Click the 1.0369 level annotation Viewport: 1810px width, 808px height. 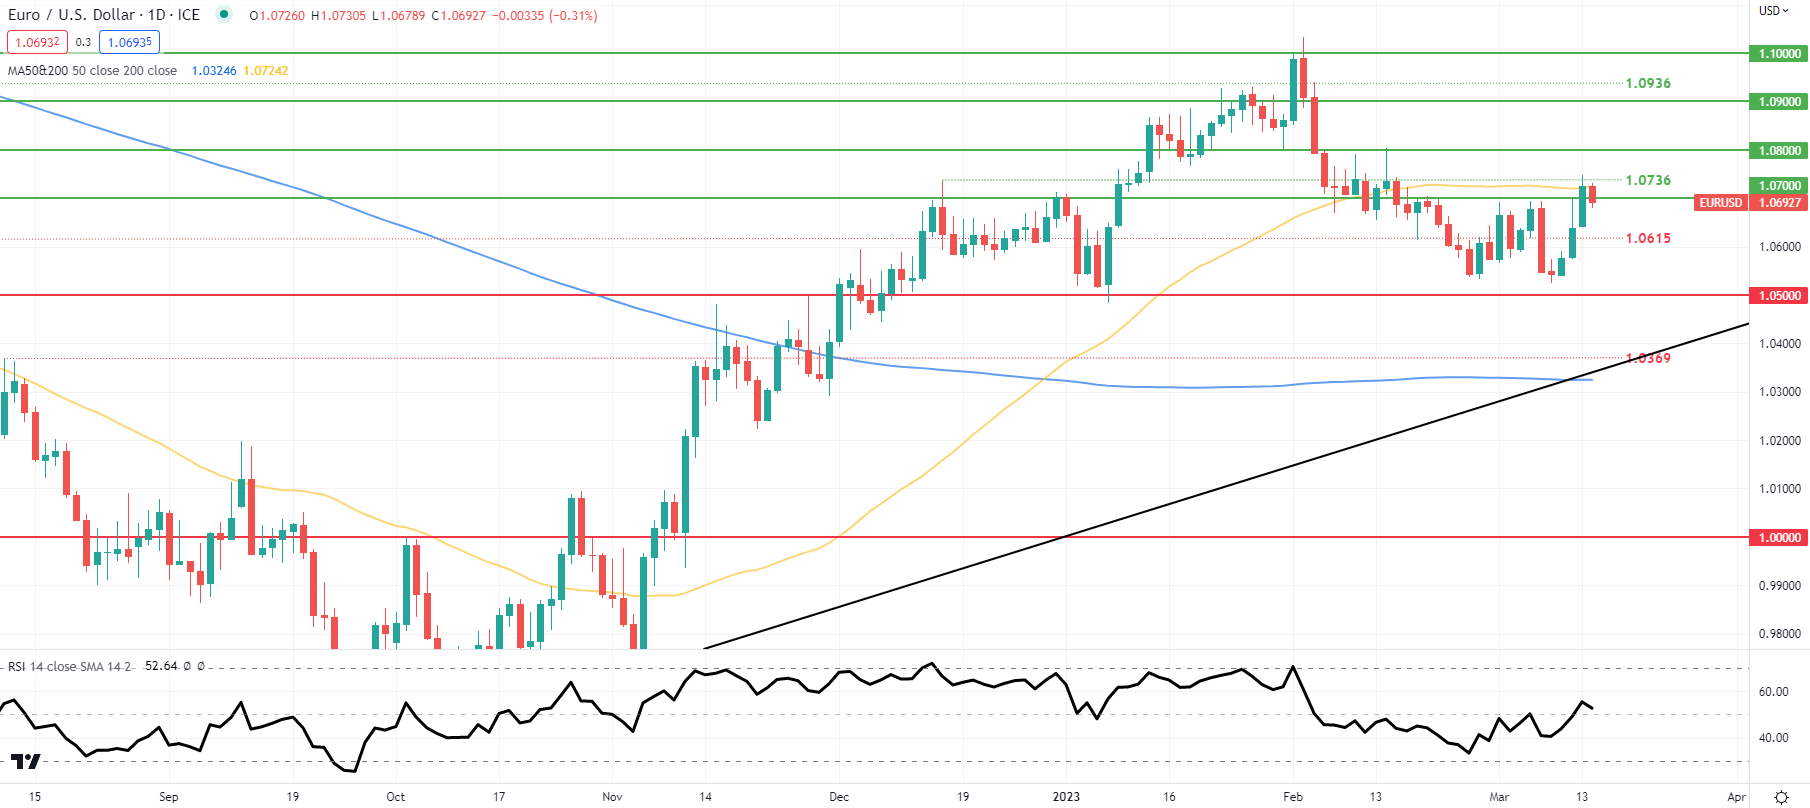pos(1648,358)
